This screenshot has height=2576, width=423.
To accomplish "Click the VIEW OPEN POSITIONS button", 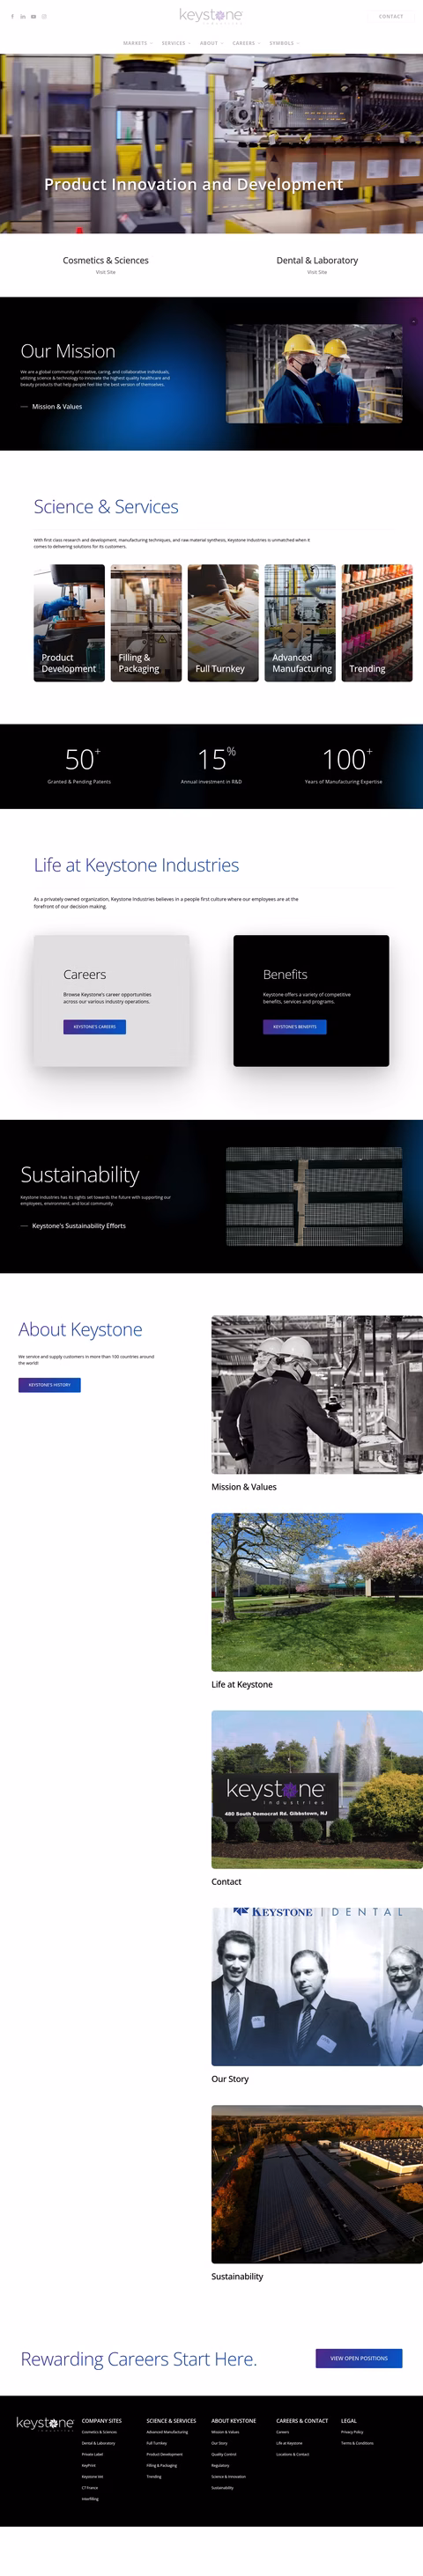I will click(359, 2358).
